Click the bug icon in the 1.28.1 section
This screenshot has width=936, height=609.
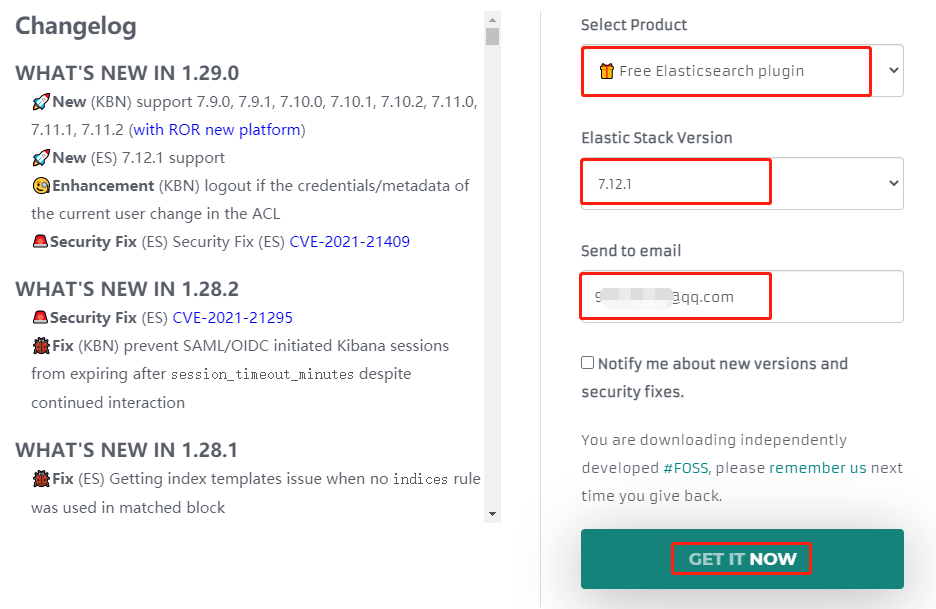(x=41, y=479)
